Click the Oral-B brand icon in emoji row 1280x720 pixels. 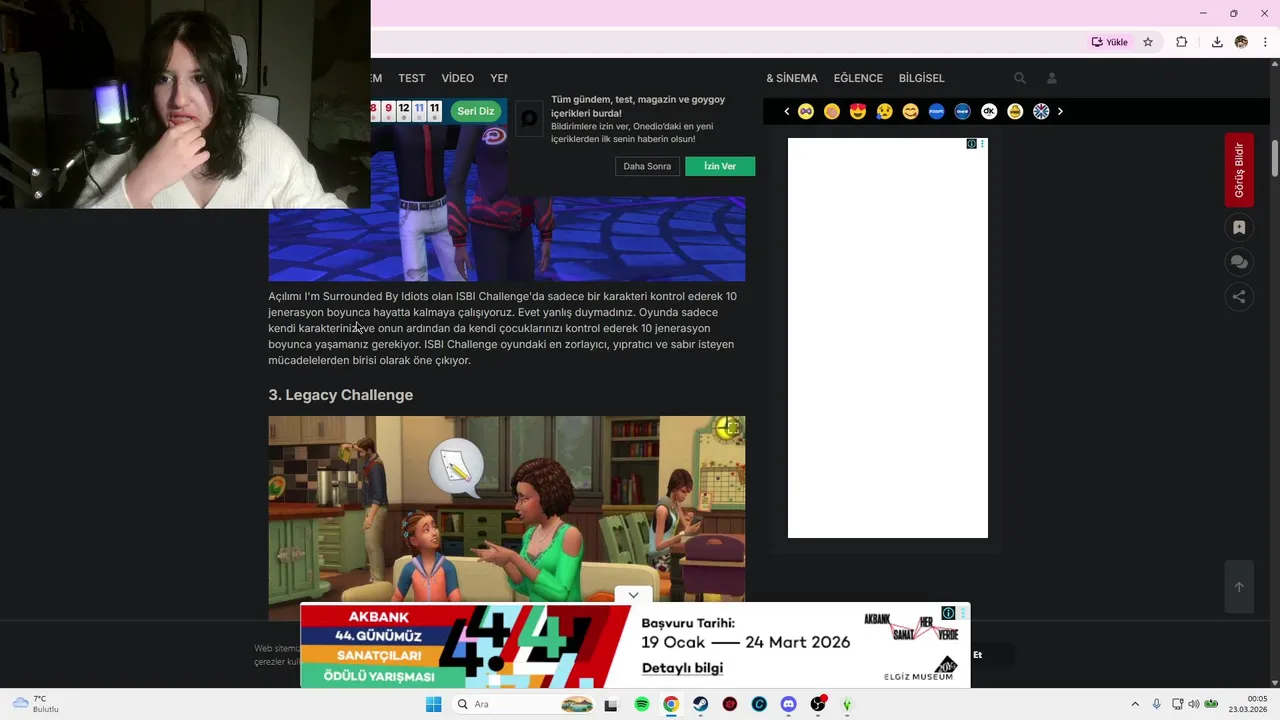click(x=963, y=111)
